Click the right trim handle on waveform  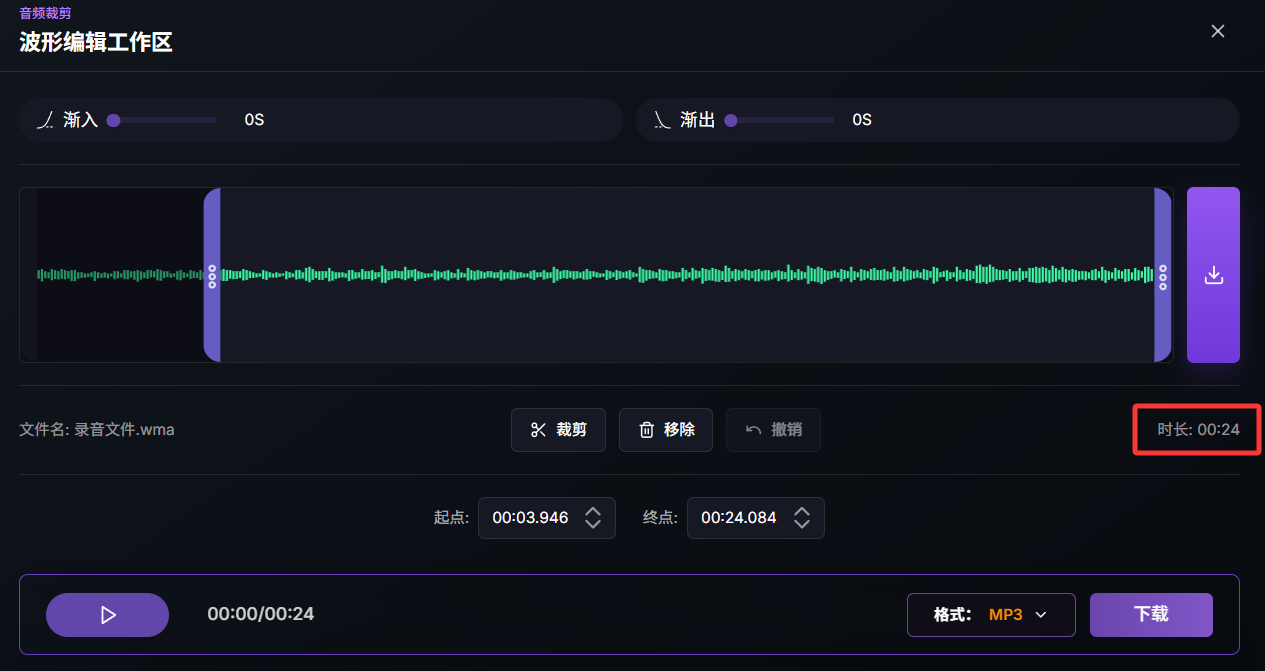[1162, 275]
